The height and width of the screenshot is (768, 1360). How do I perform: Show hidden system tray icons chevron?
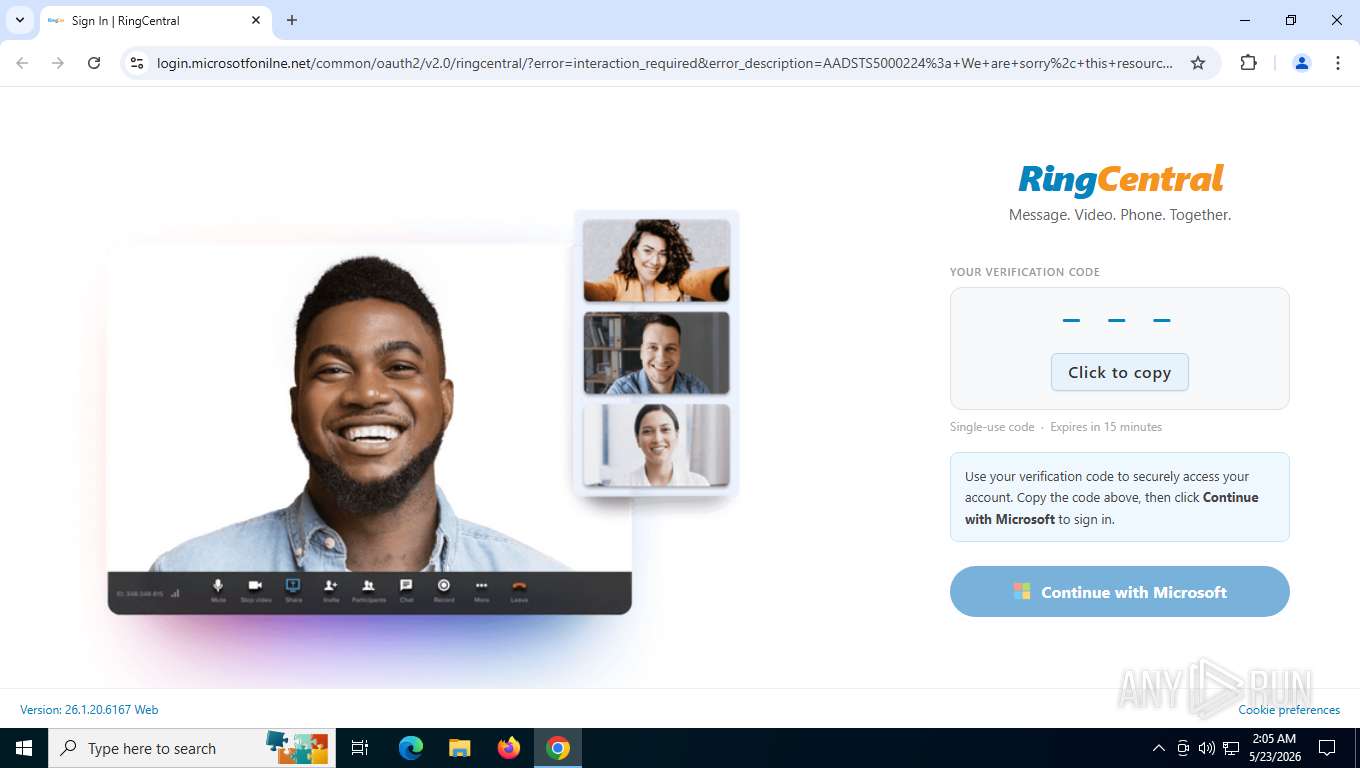click(x=1159, y=748)
